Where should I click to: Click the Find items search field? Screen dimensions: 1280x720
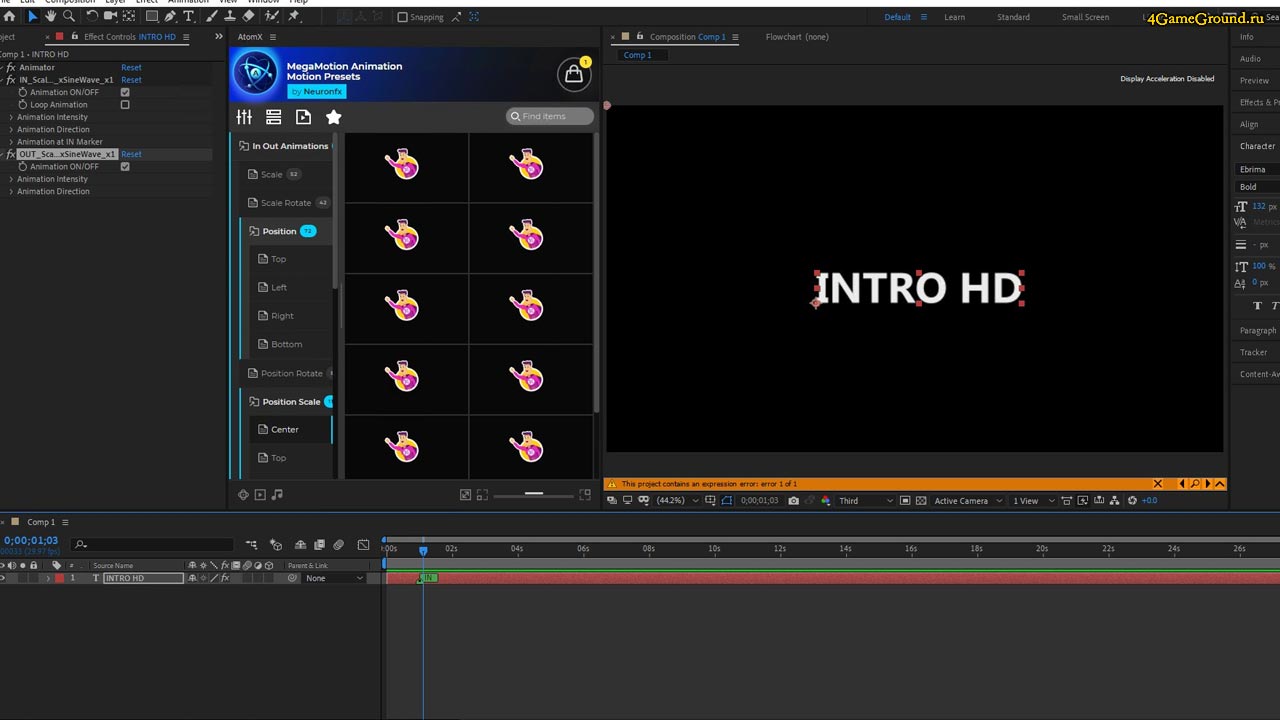click(x=551, y=116)
